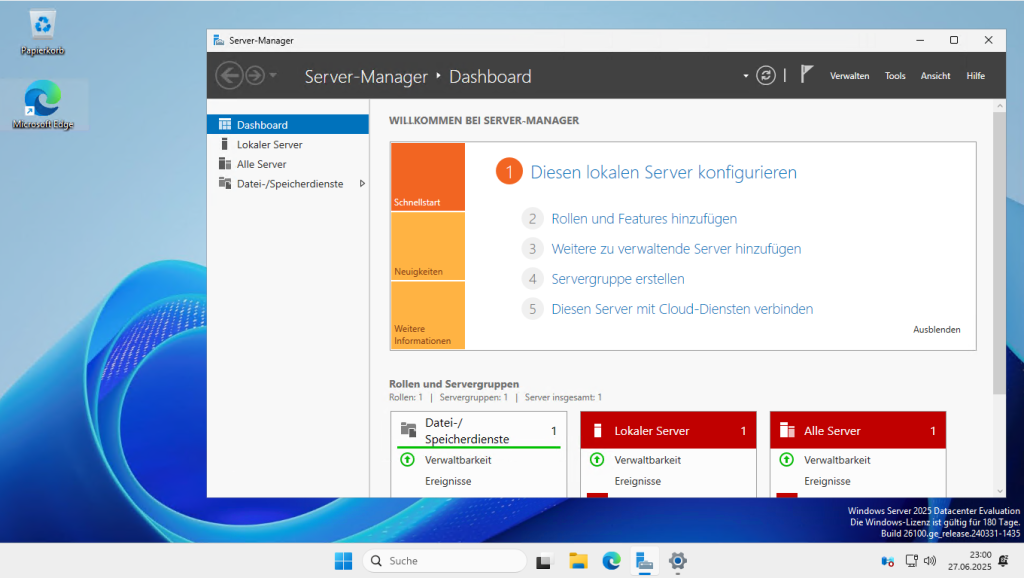Select Datei-/Speicherdienste in the sidebar
The image size is (1024, 578).
[288, 184]
